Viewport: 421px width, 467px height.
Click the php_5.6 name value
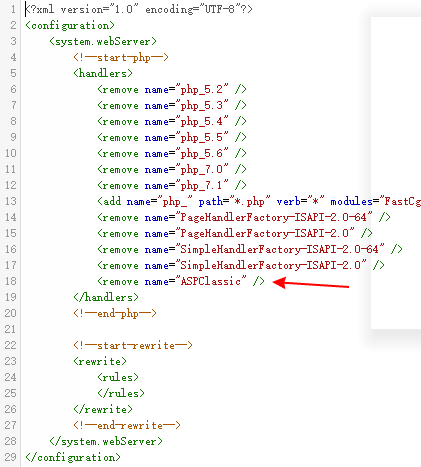pos(202,153)
